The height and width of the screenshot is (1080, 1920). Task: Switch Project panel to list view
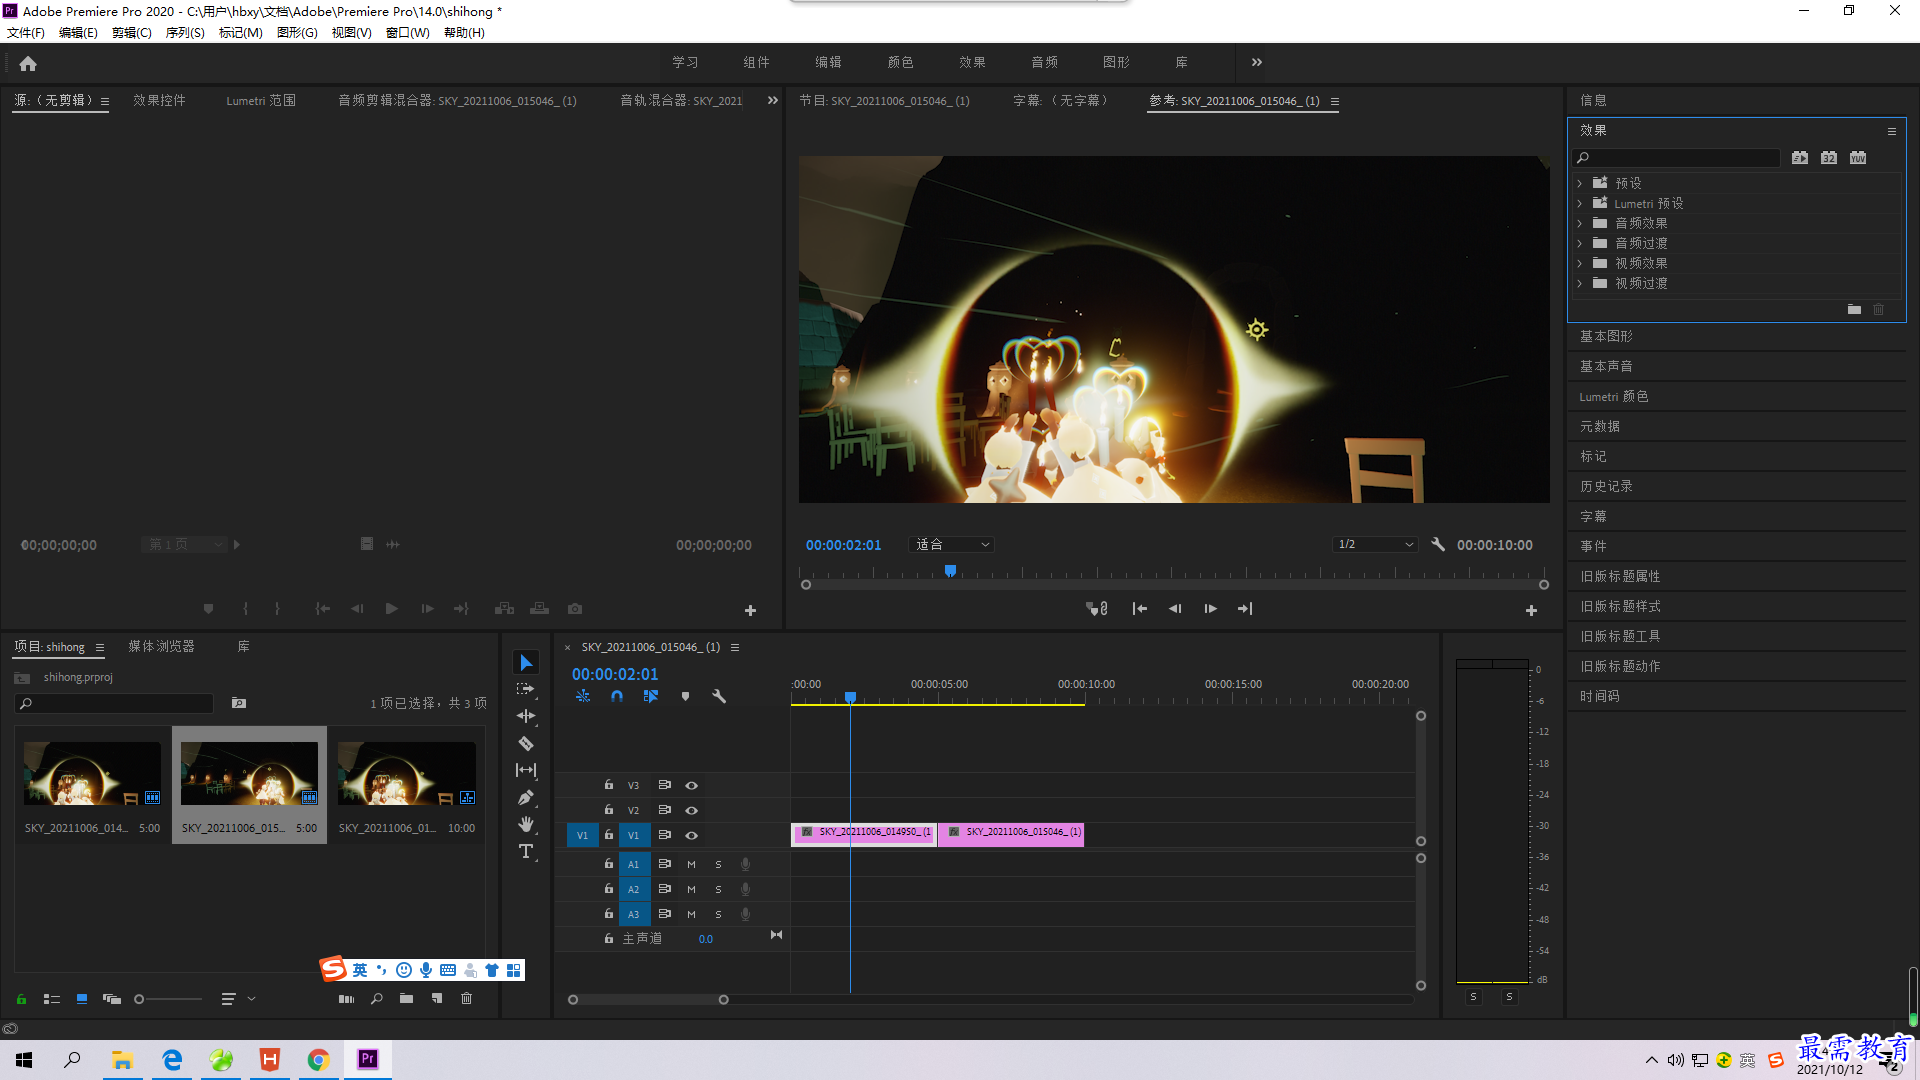coord(52,999)
